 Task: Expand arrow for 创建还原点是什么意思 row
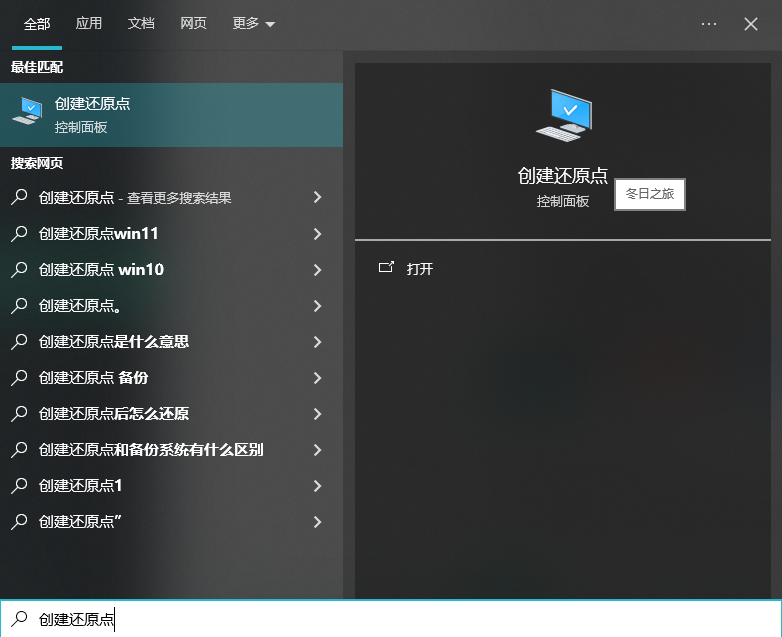[x=317, y=342]
